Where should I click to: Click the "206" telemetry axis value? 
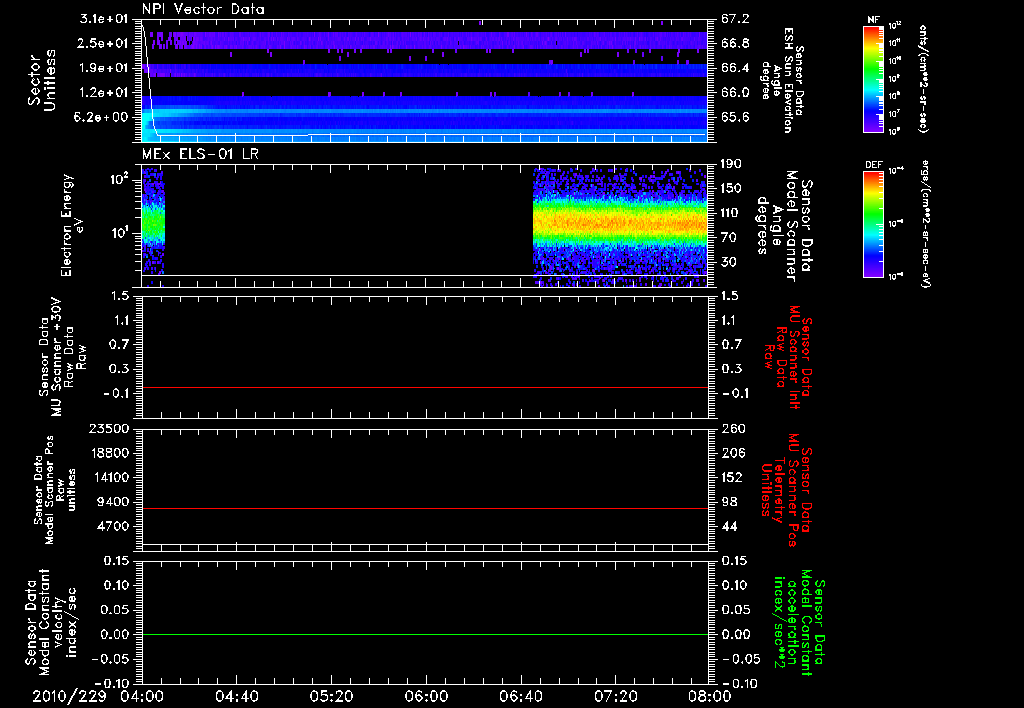733,453
